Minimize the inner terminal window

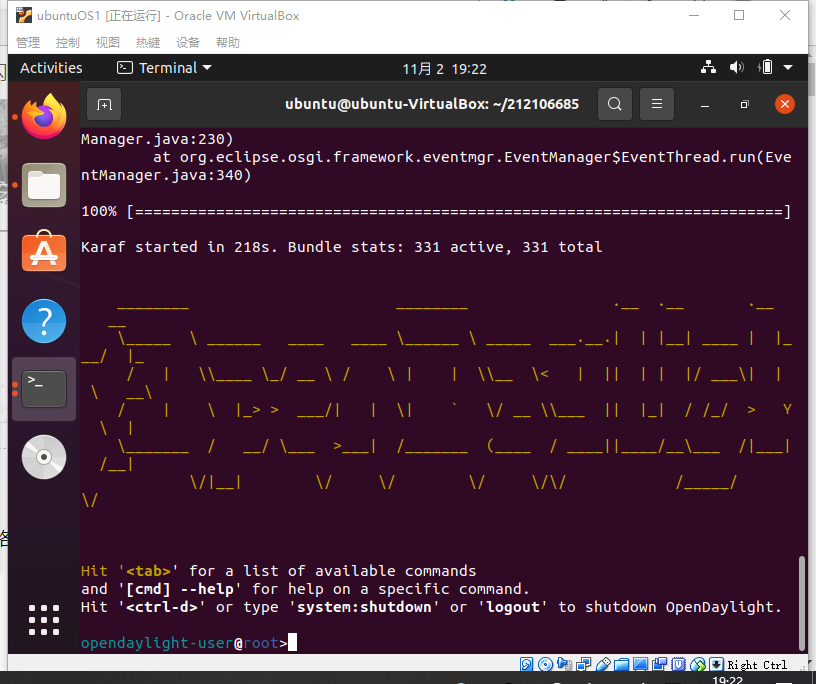click(x=705, y=105)
